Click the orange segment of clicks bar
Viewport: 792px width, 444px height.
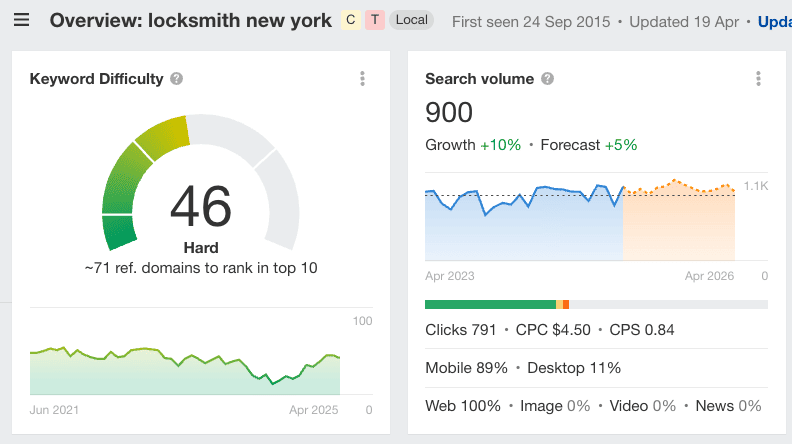pyautogui.click(x=566, y=304)
